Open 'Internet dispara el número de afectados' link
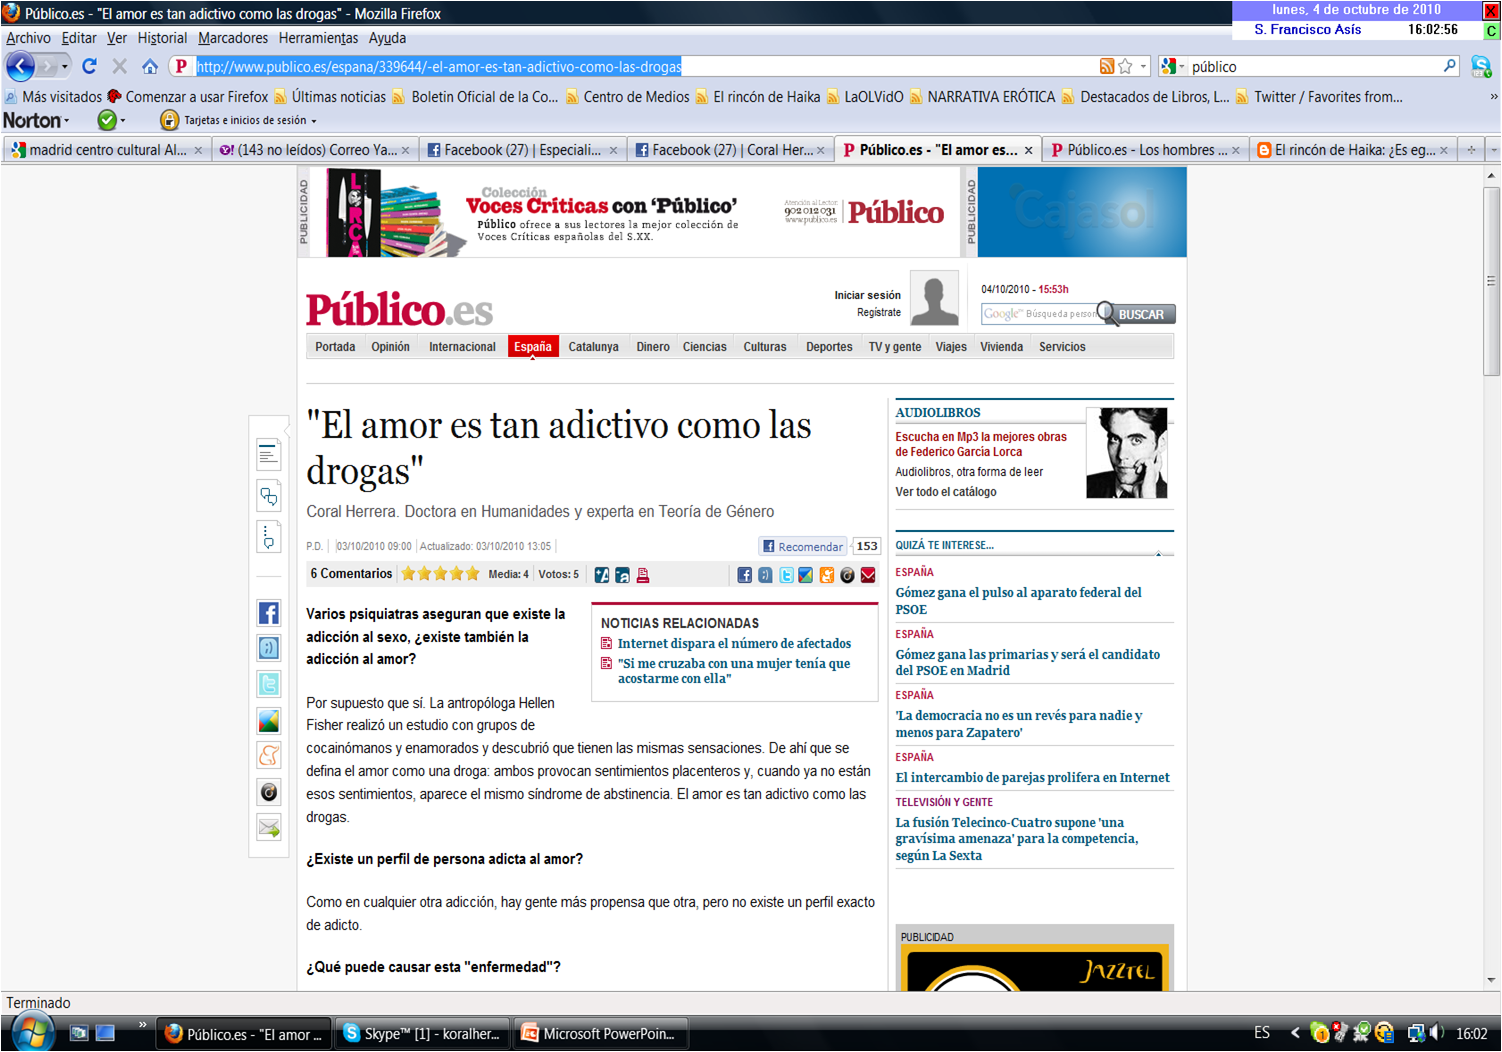This screenshot has height=1052, width=1502. point(734,644)
